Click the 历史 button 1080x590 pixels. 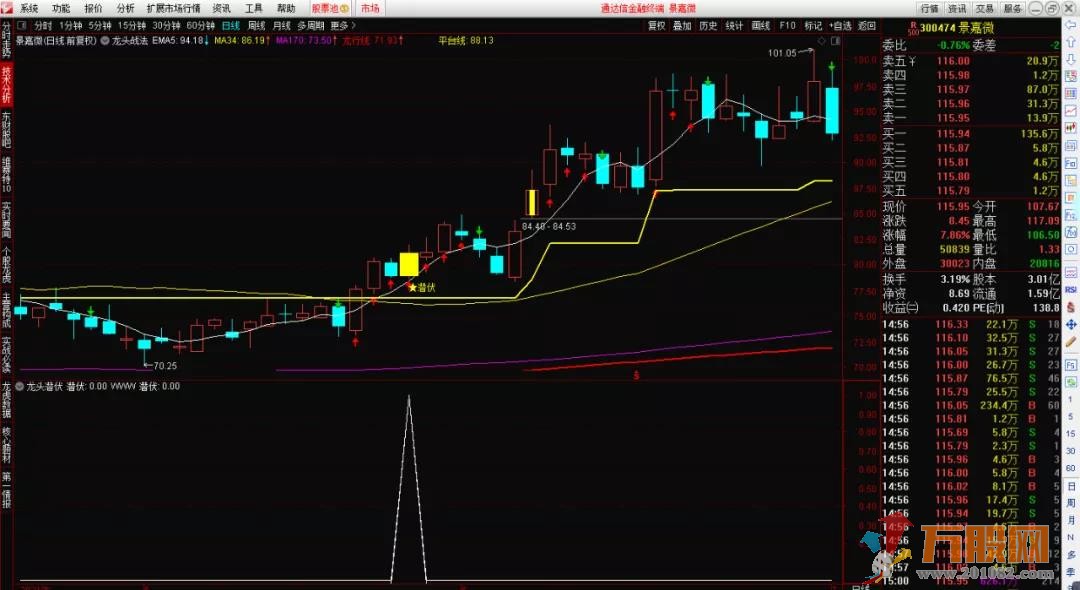point(708,25)
